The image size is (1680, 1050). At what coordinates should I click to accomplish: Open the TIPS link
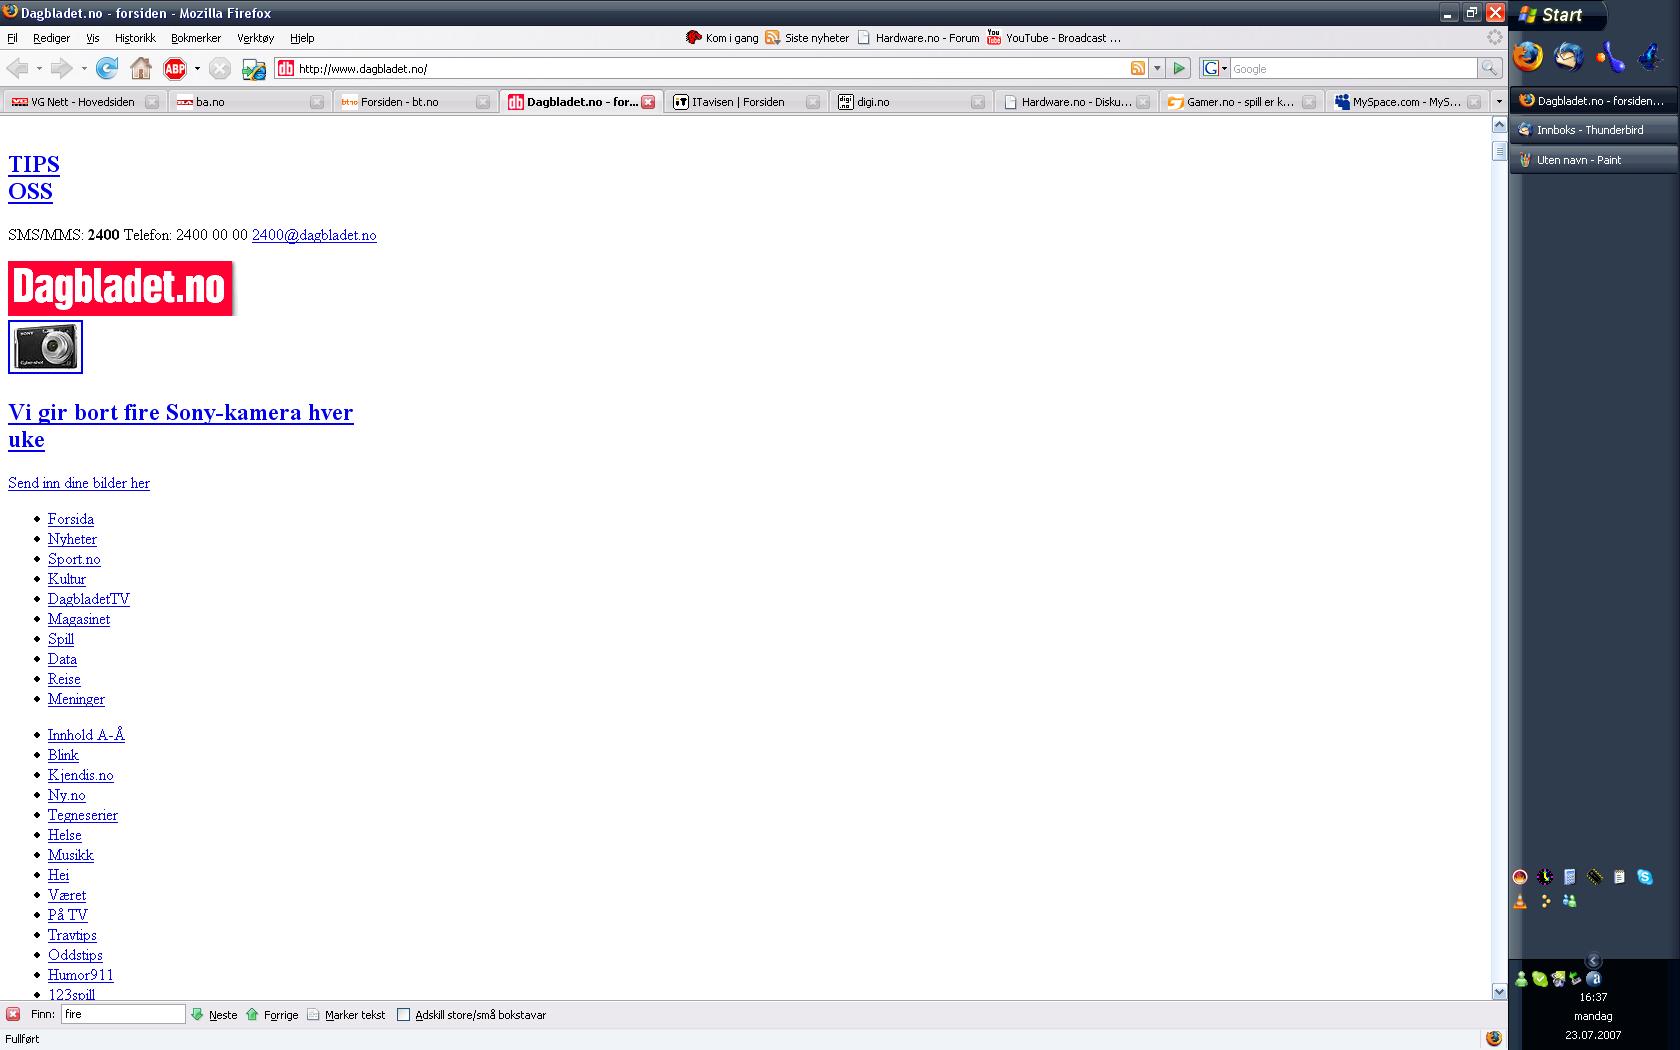(34, 164)
